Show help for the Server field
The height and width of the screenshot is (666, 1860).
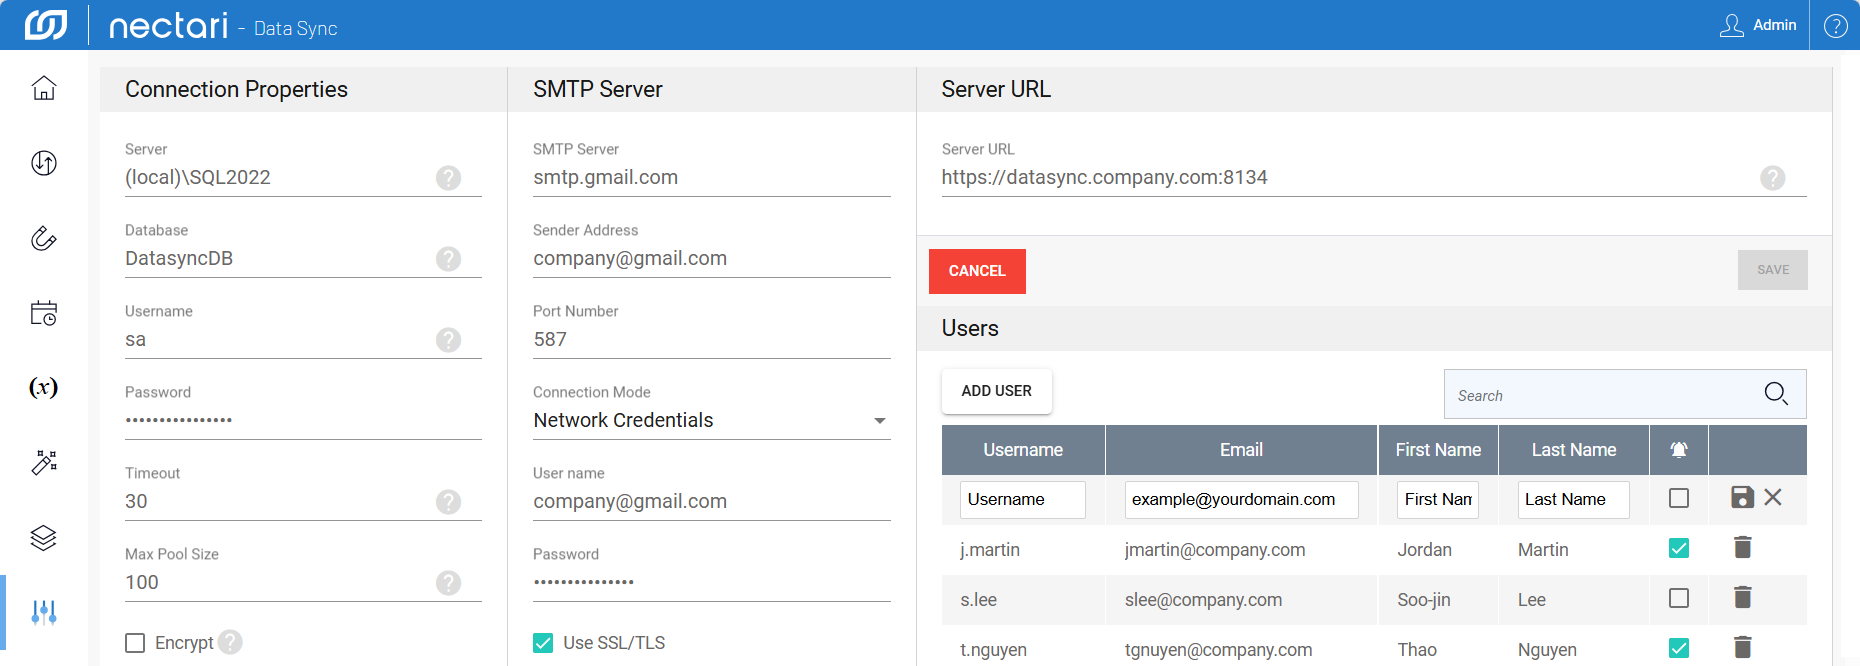point(449,178)
